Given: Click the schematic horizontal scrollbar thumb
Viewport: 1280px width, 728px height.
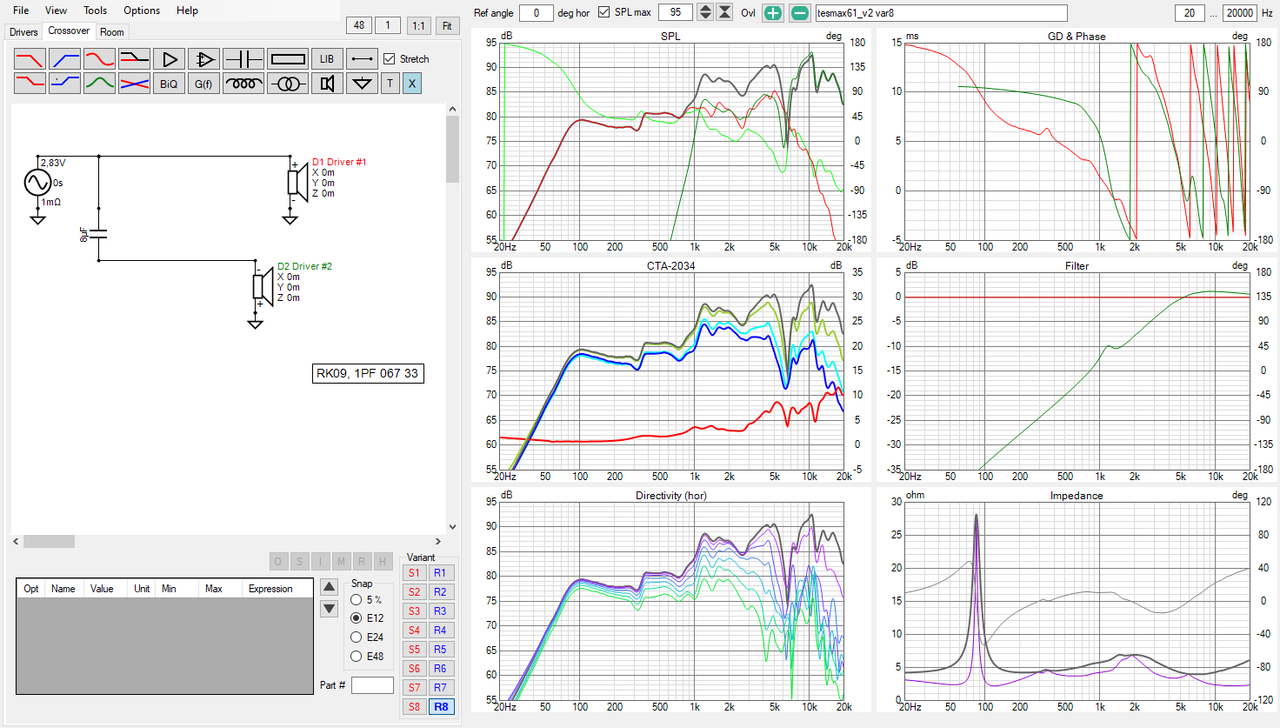Looking at the screenshot, I should [x=49, y=541].
